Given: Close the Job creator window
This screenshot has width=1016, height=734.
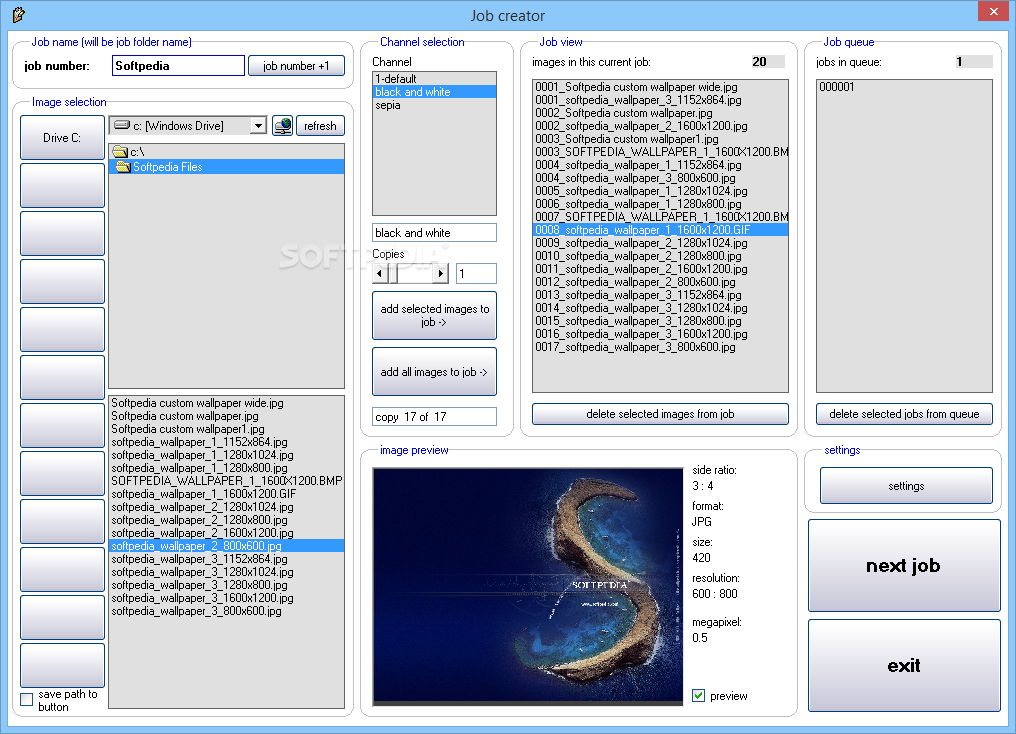Looking at the screenshot, I should [x=994, y=12].
